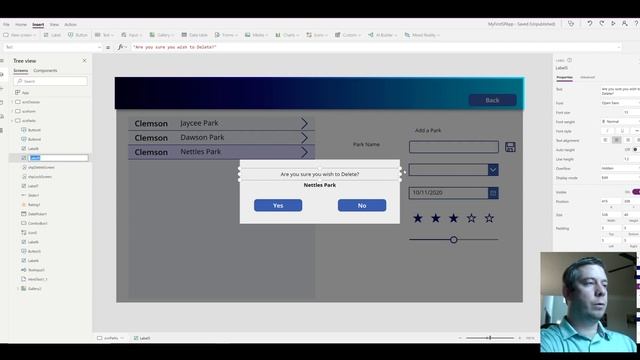Expand the Gallery node in Tree view
The height and width of the screenshot is (360, 640).
(x=18, y=289)
